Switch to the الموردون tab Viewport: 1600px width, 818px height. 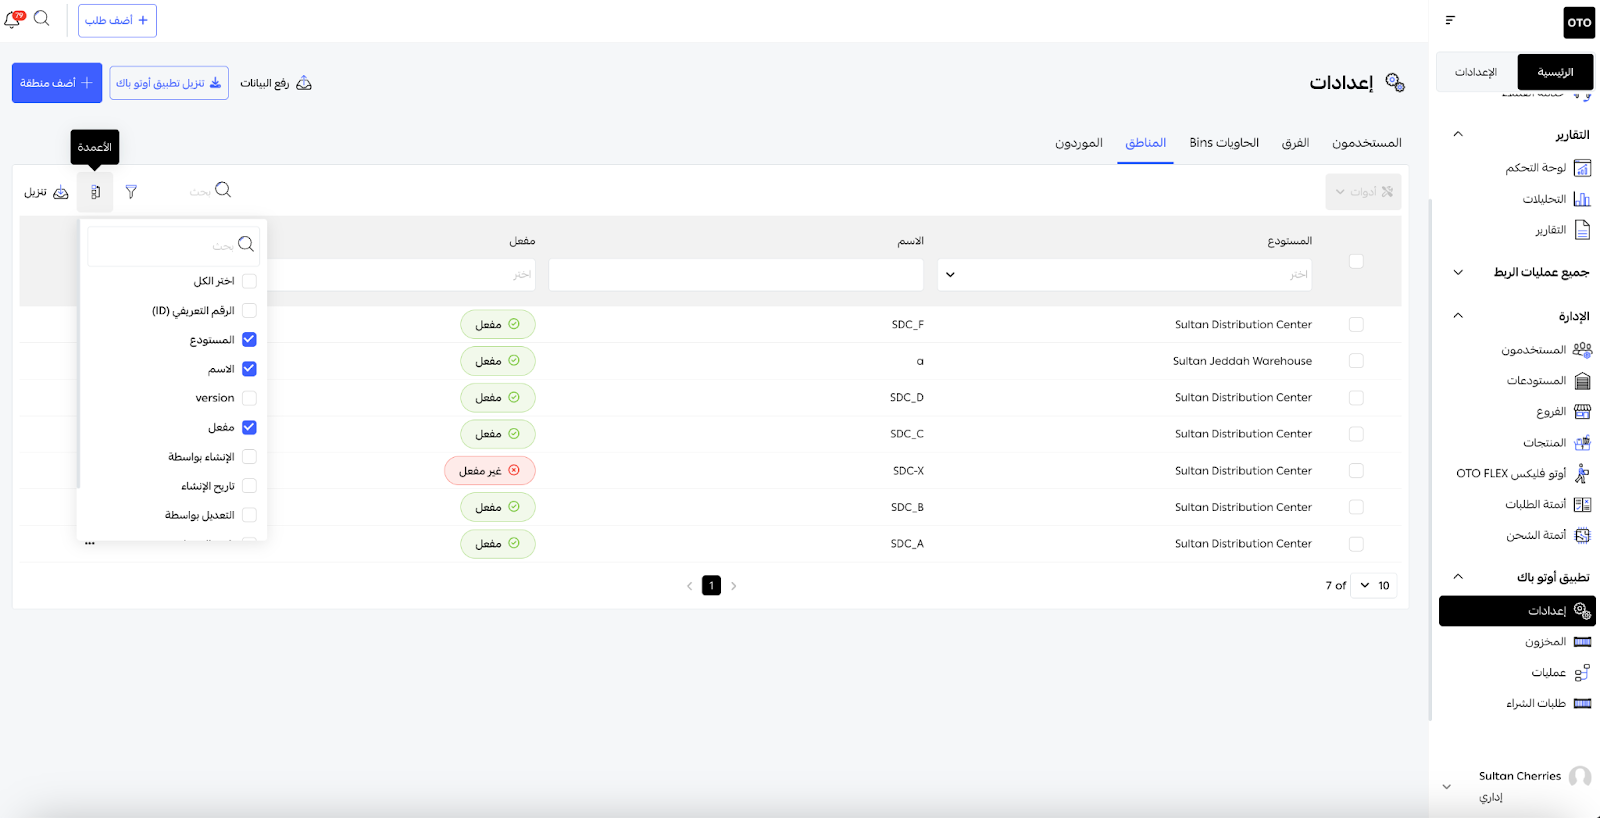point(1078,143)
